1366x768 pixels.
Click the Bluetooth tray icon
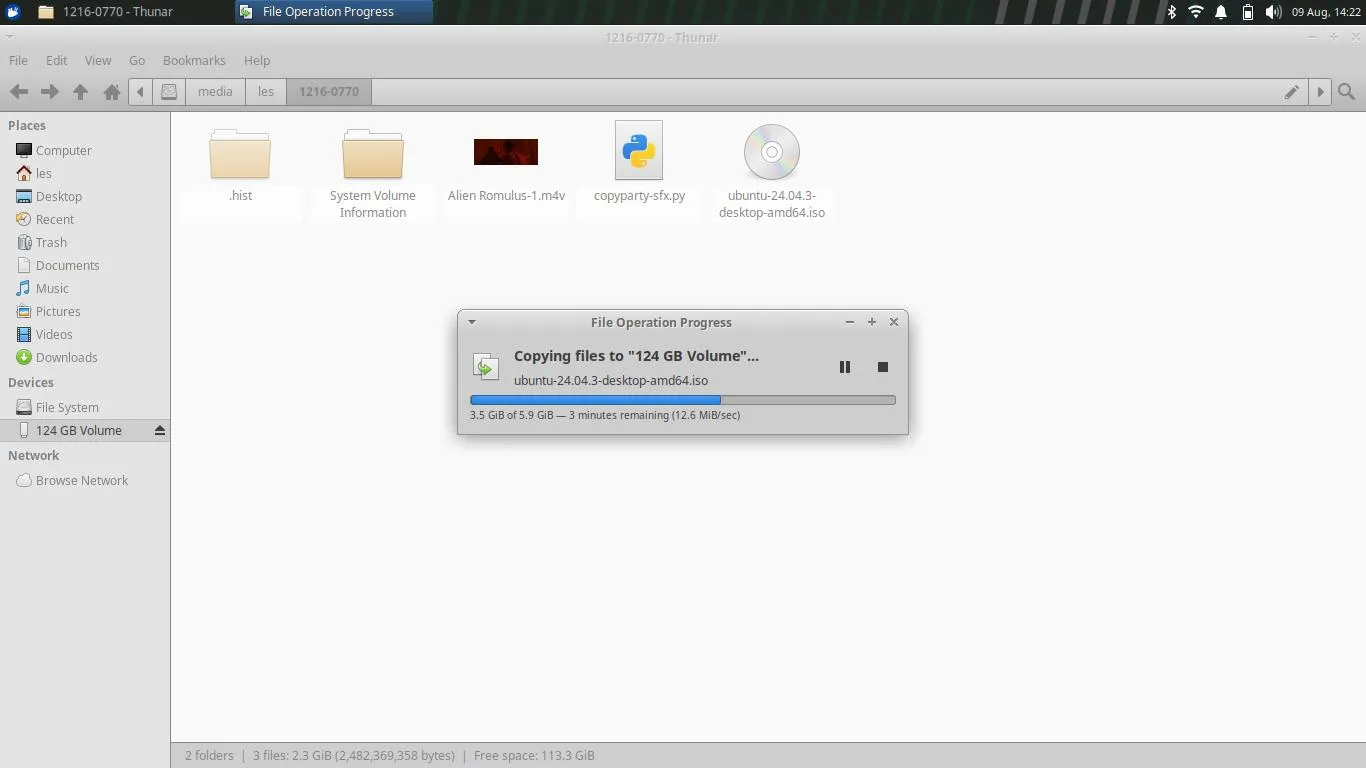1172,12
